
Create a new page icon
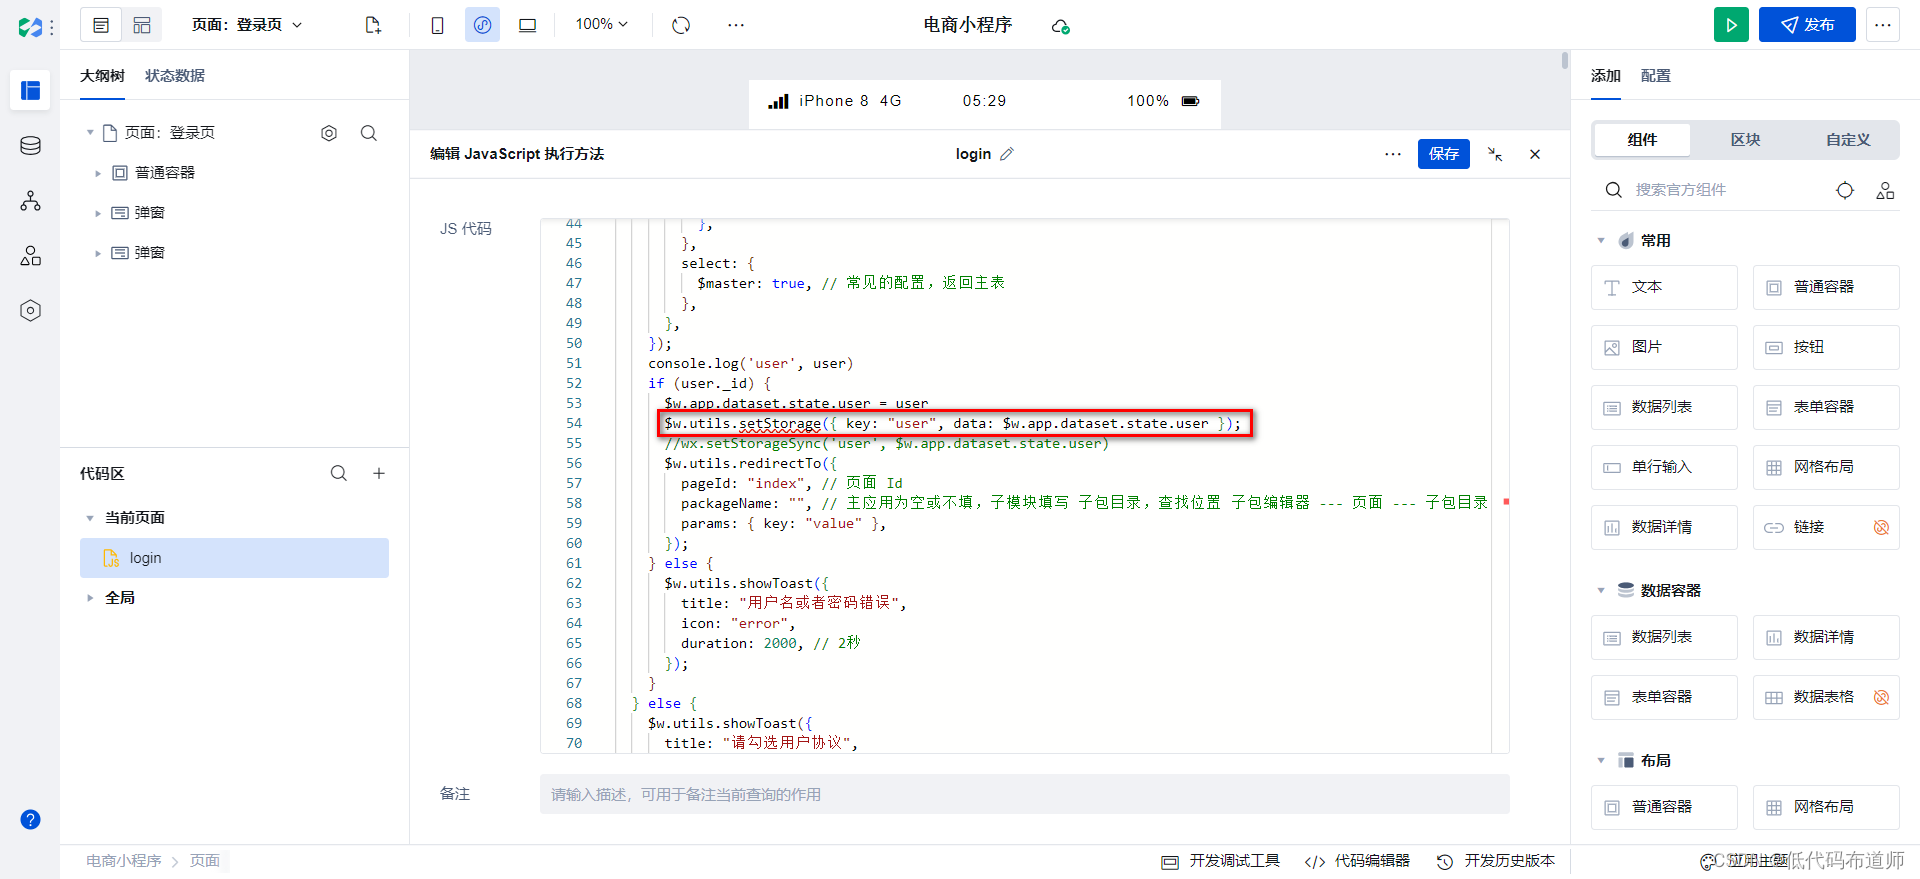tap(373, 25)
